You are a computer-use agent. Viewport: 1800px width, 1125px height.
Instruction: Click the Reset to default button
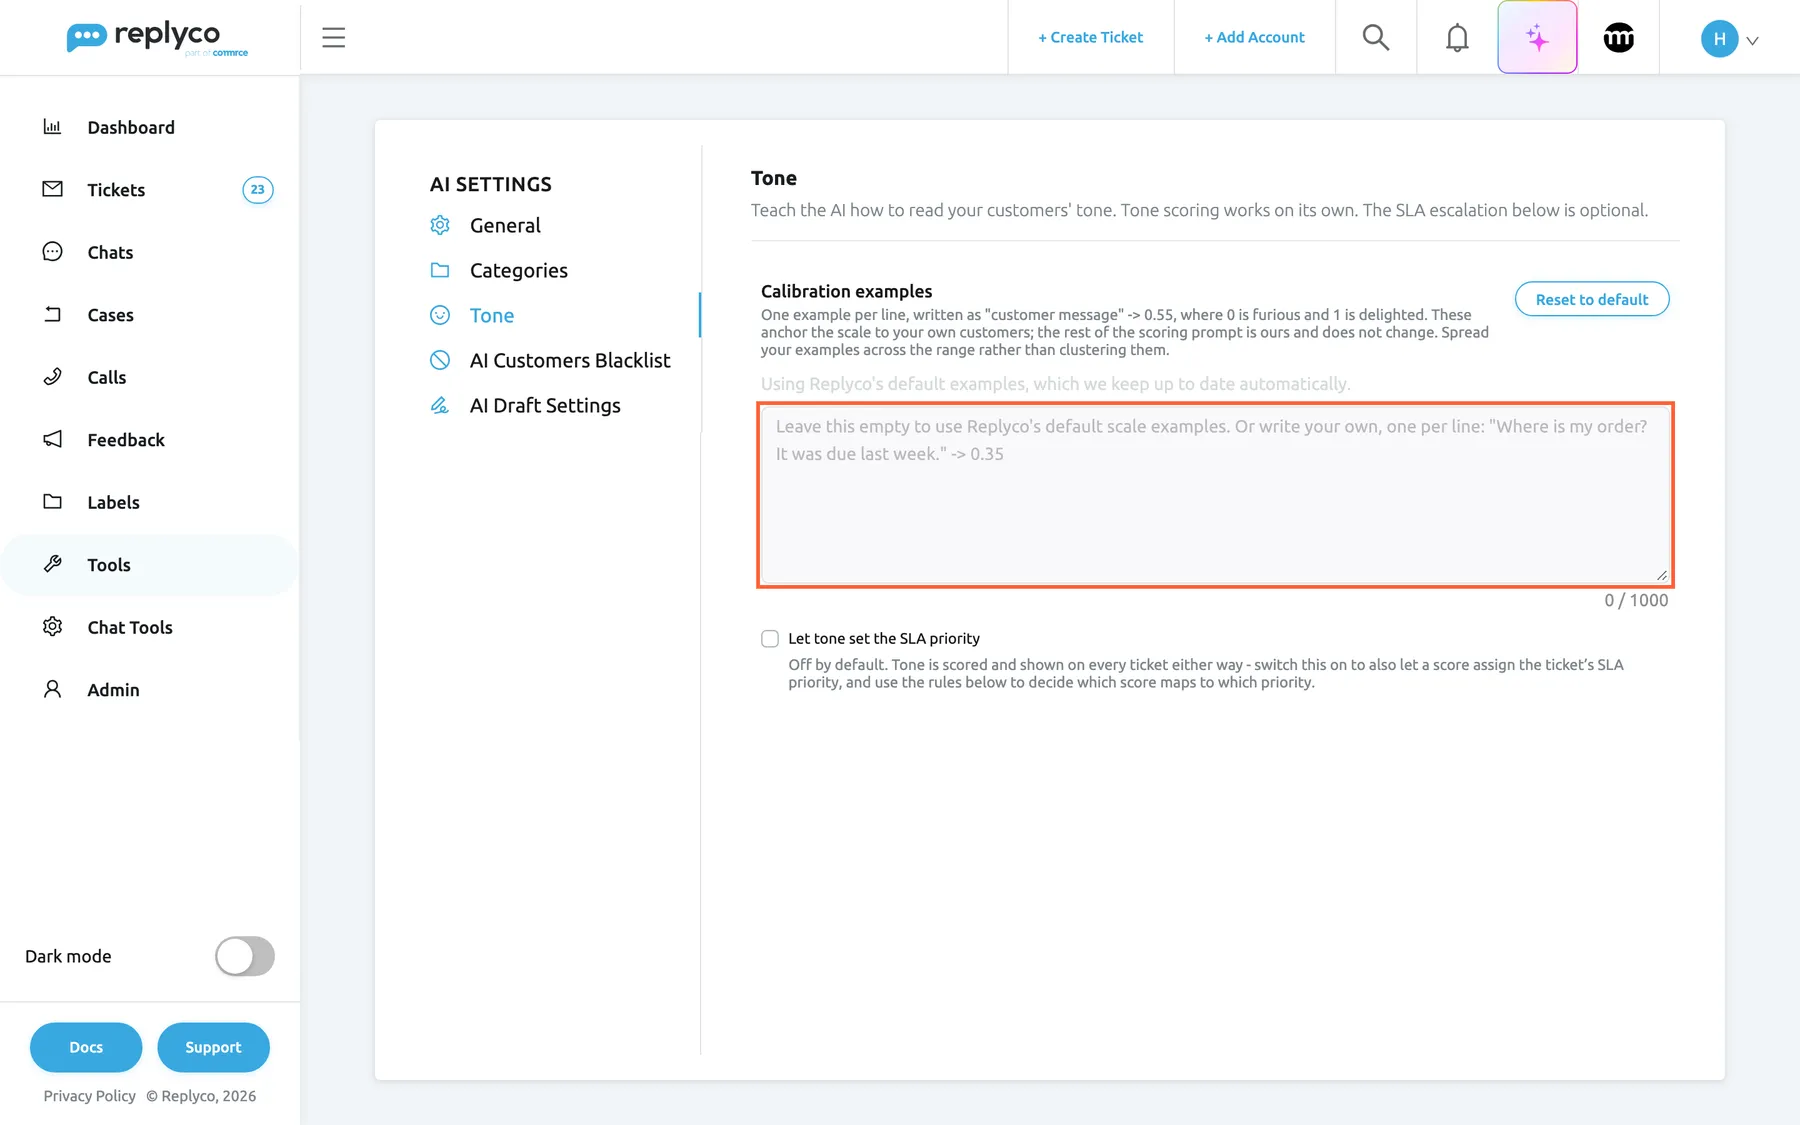pyautogui.click(x=1591, y=299)
